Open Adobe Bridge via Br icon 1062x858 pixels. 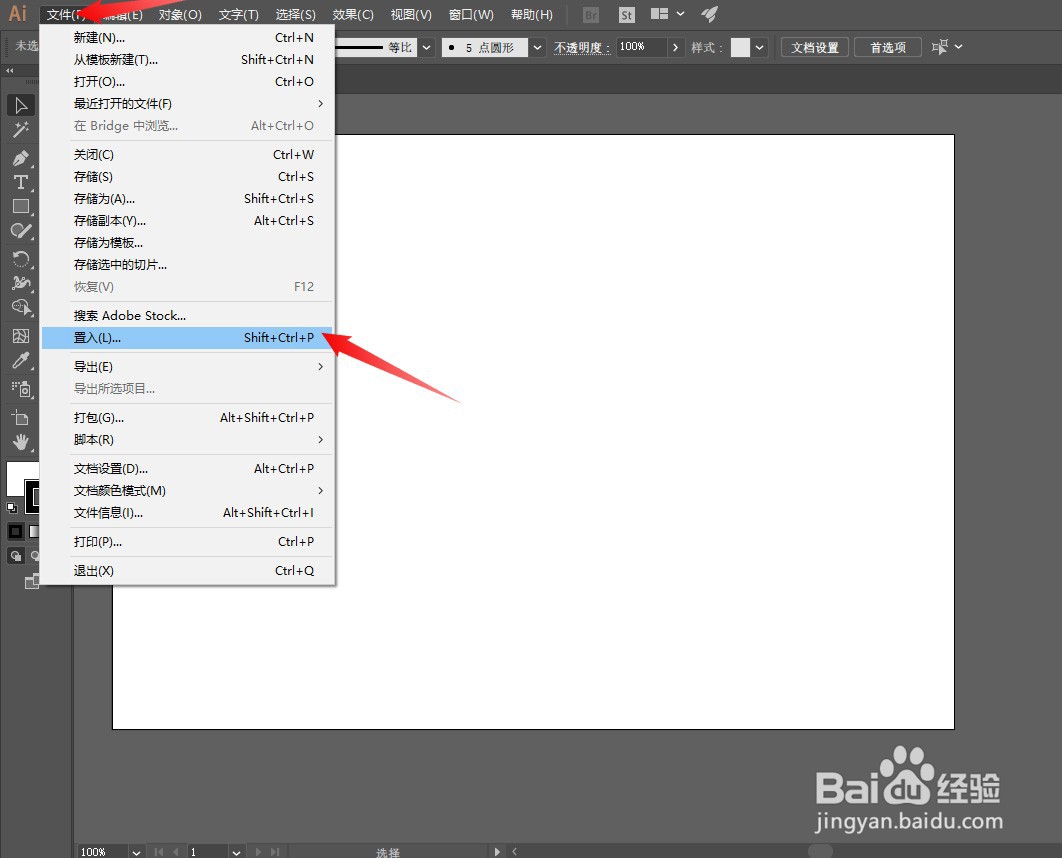(x=591, y=14)
